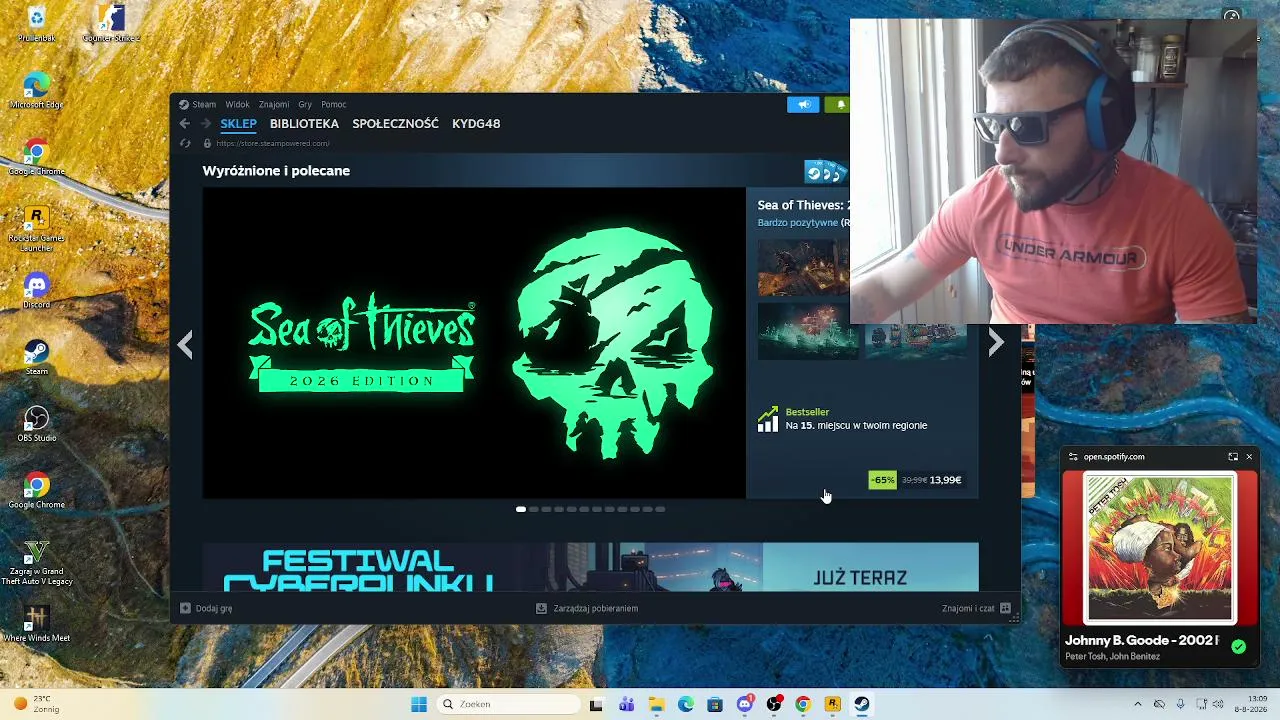Image resolution: width=1280 pixels, height=720 pixels.
Task: Select the Steam desktop shortcut
Action: [x=37, y=357]
